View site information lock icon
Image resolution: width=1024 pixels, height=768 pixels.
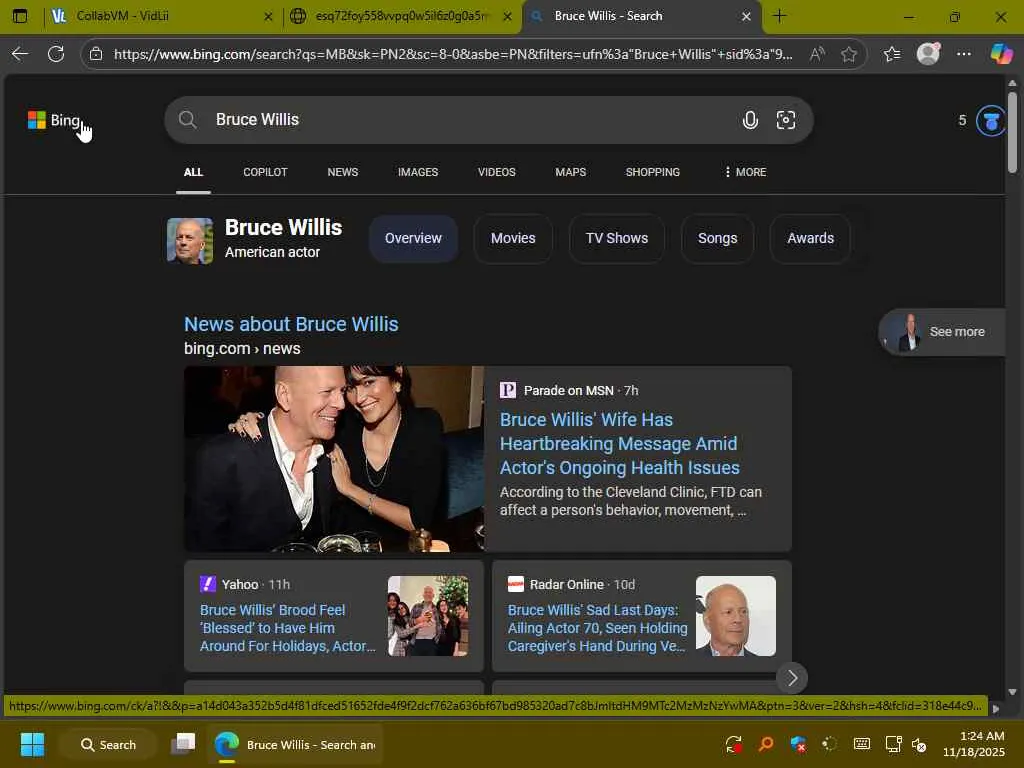[96, 54]
